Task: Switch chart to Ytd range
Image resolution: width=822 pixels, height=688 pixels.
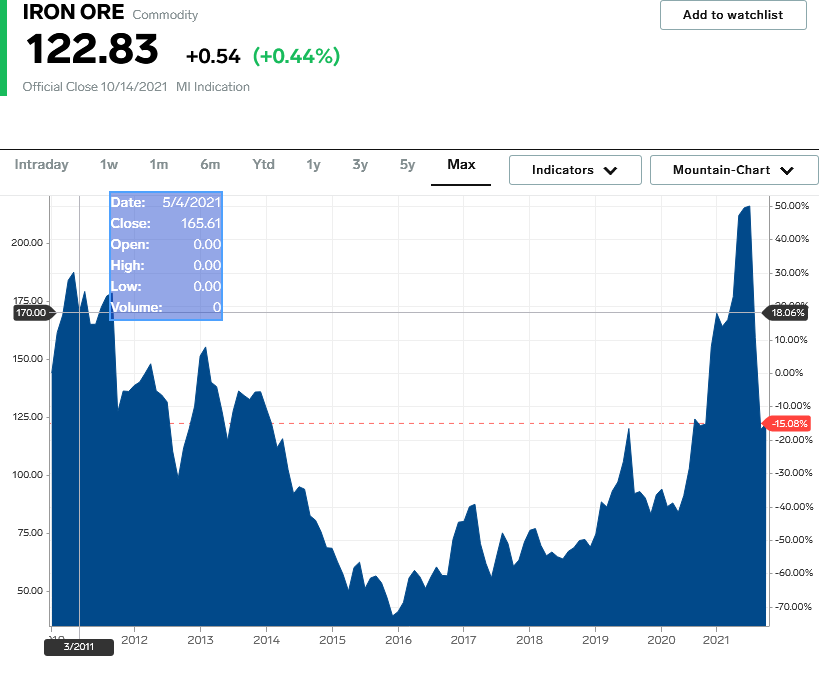Action: (x=263, y=165)
